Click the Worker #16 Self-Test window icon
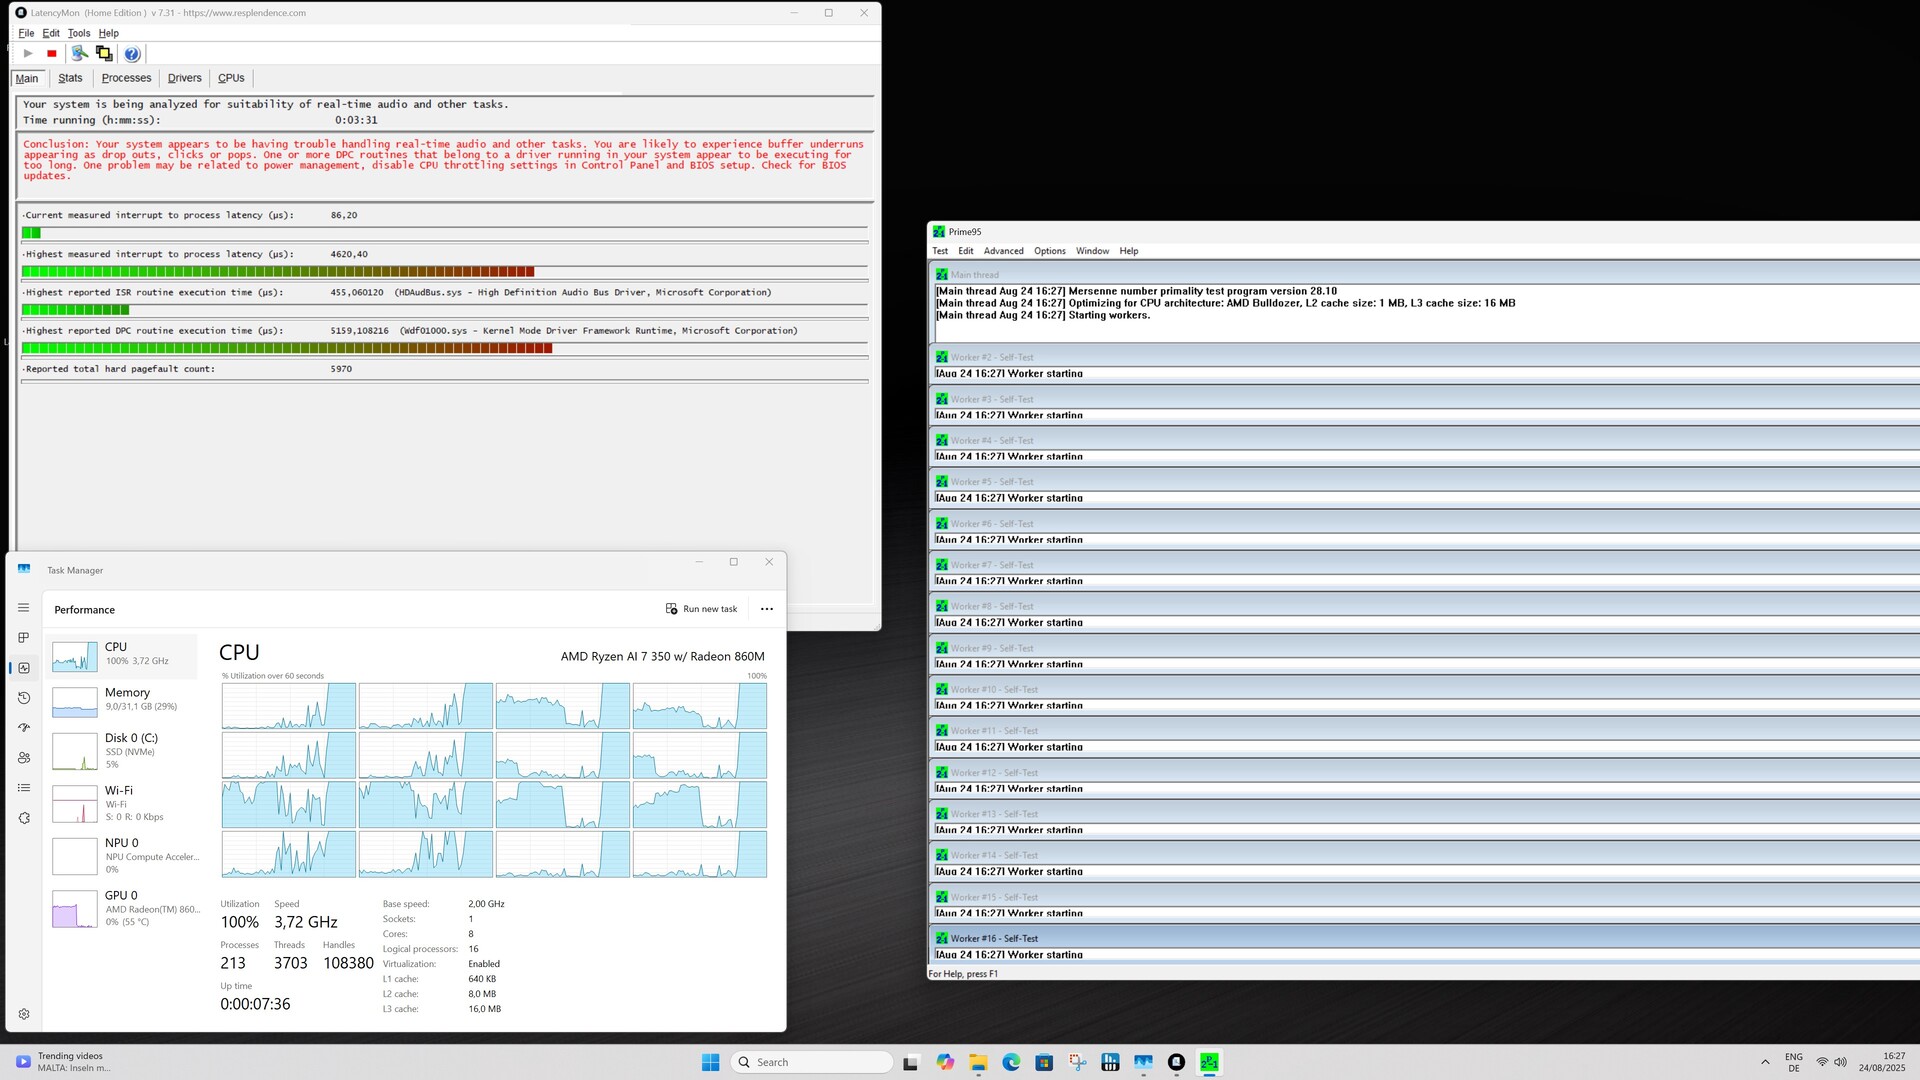The image size is (1920, 1080). click(941, 938)
